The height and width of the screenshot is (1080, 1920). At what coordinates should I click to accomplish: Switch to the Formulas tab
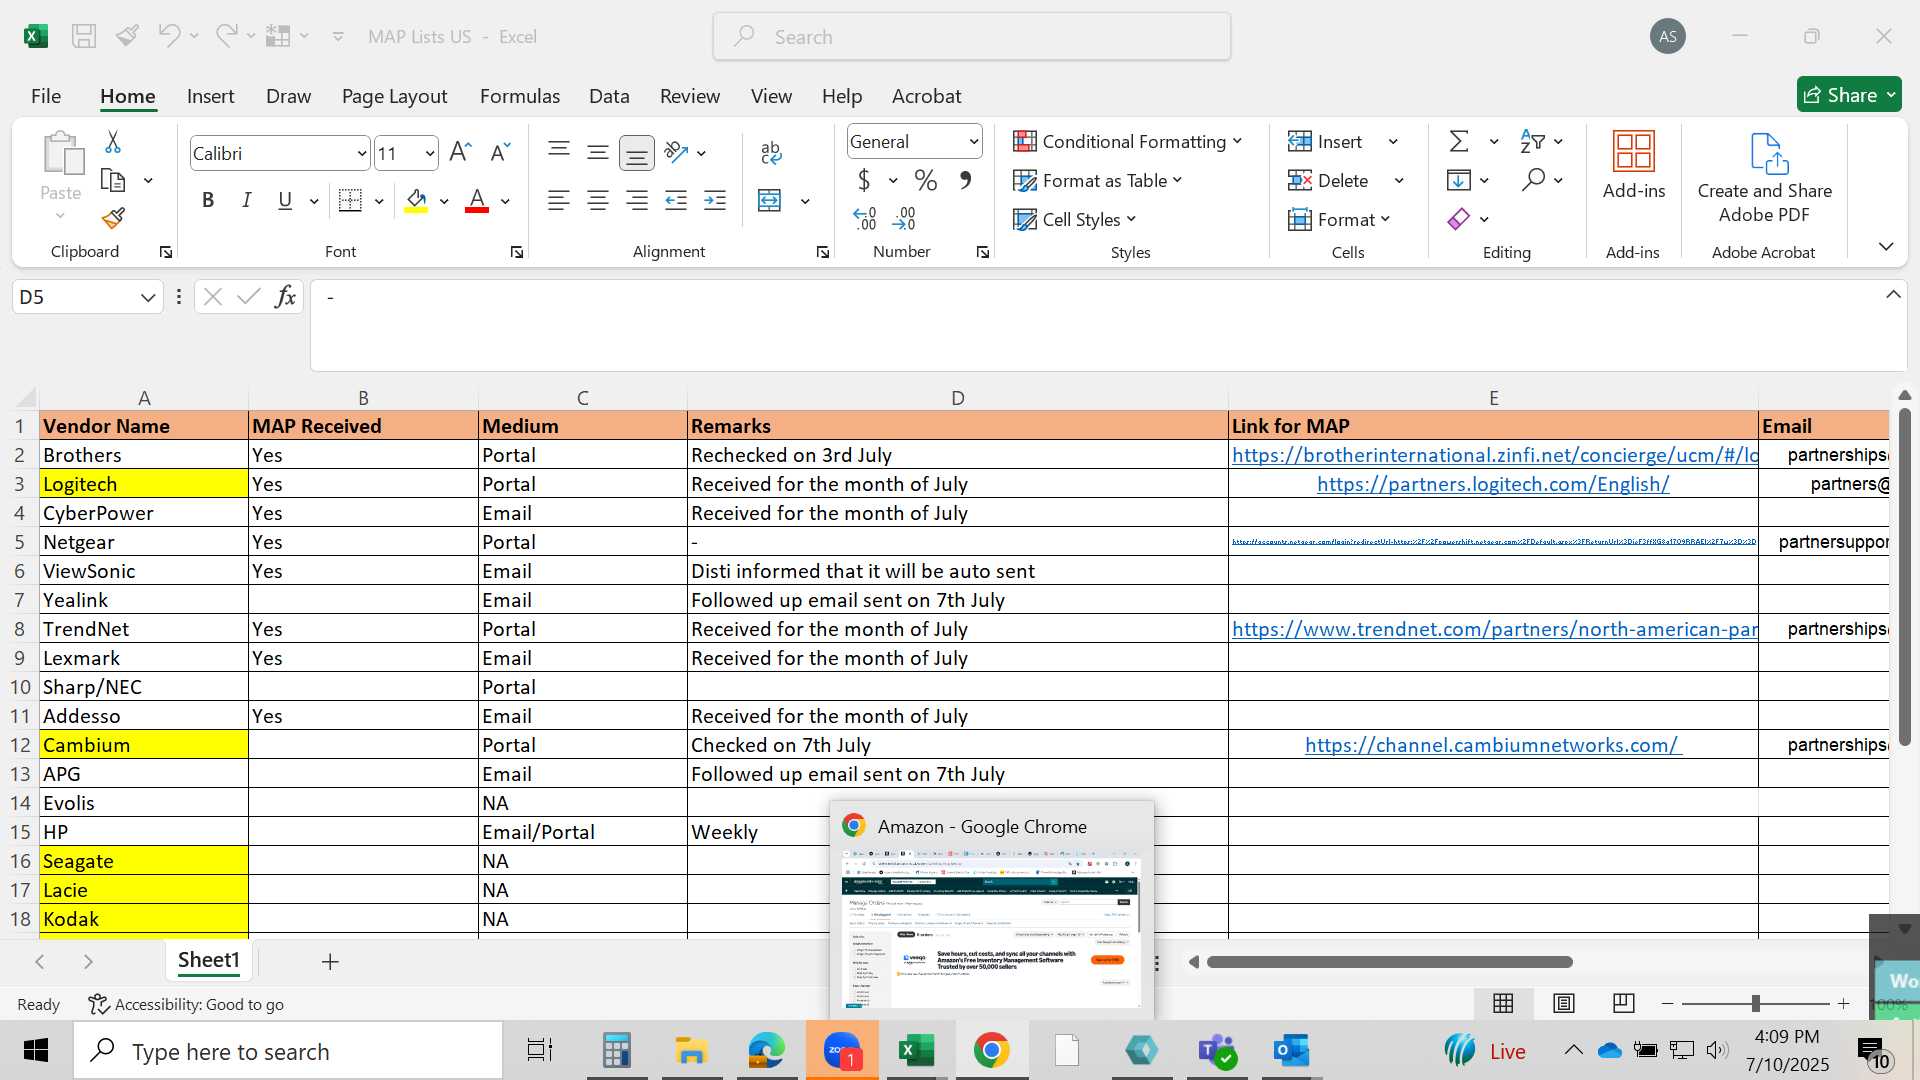520,96
